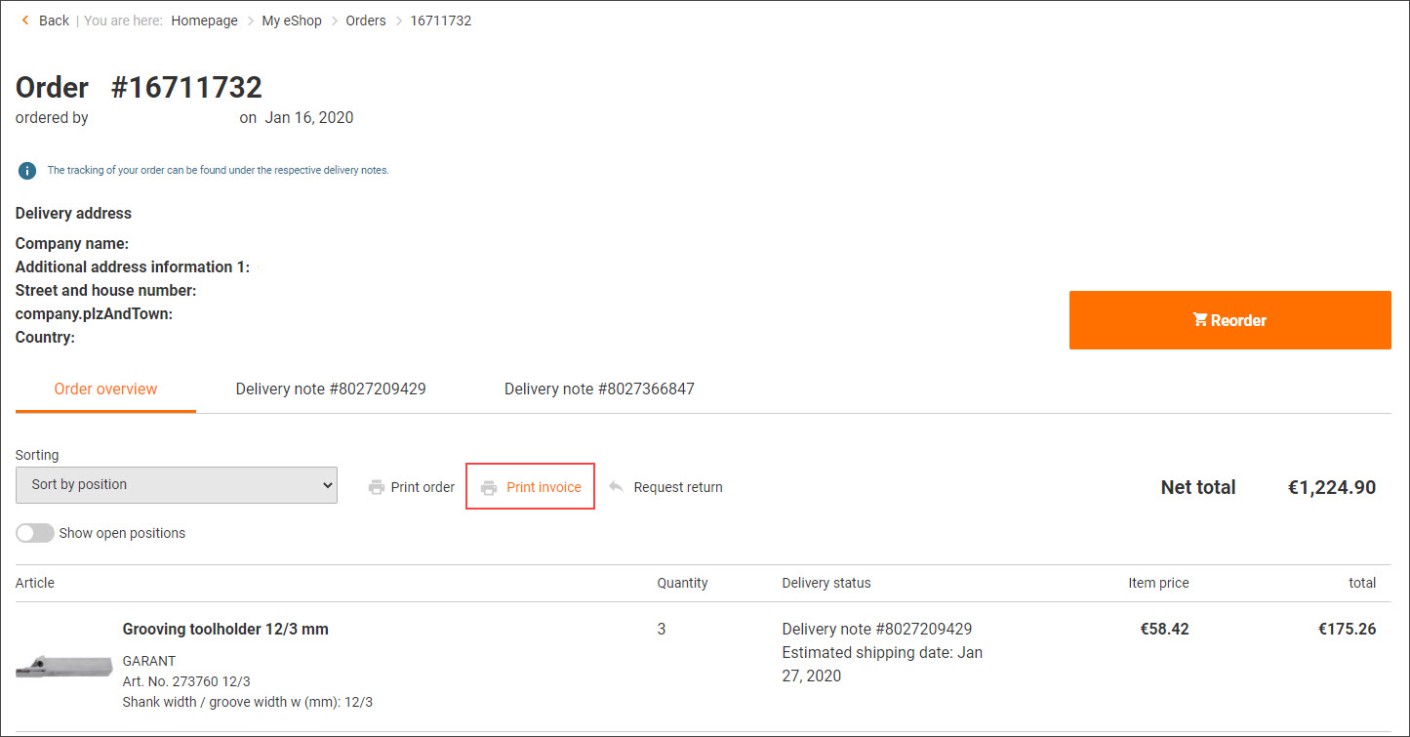
Task: Click the Request return arrow icon
Action: coord(616,487)
